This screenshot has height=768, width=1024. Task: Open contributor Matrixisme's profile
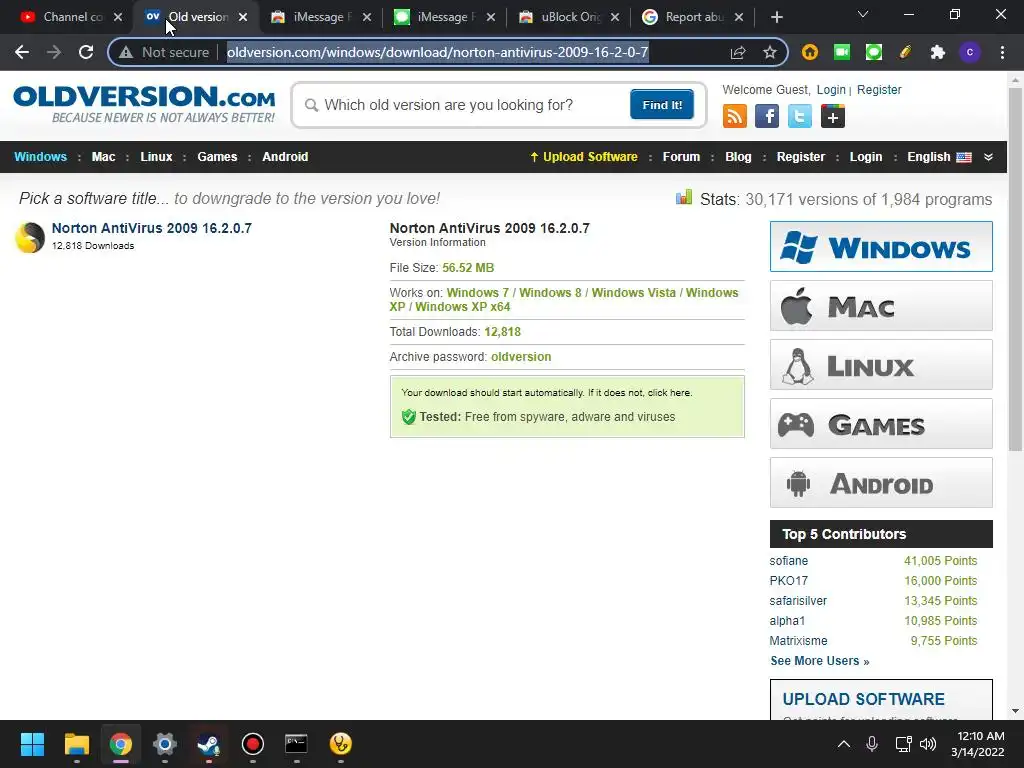(x=798, y=641)
